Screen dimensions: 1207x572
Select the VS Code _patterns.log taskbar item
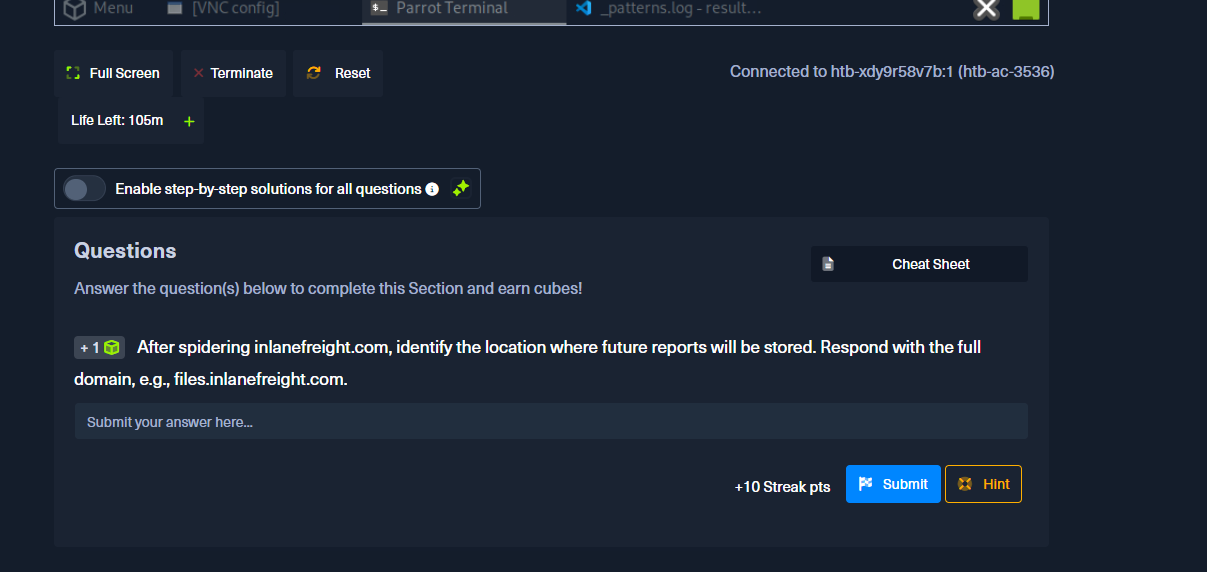[669, 9]
